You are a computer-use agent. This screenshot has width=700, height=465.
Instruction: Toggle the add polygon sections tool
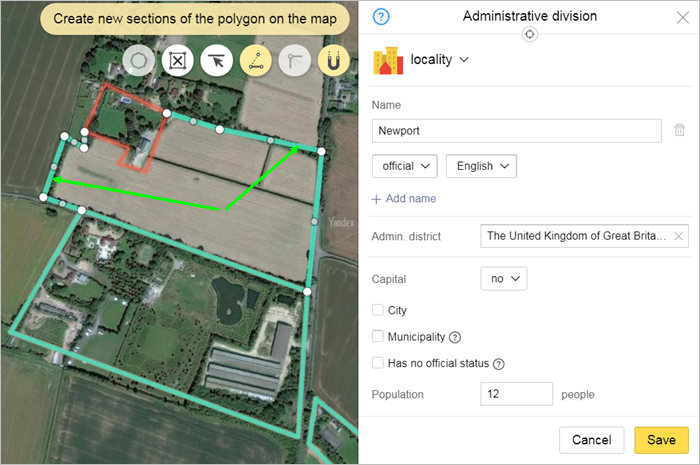coord(256,61)
